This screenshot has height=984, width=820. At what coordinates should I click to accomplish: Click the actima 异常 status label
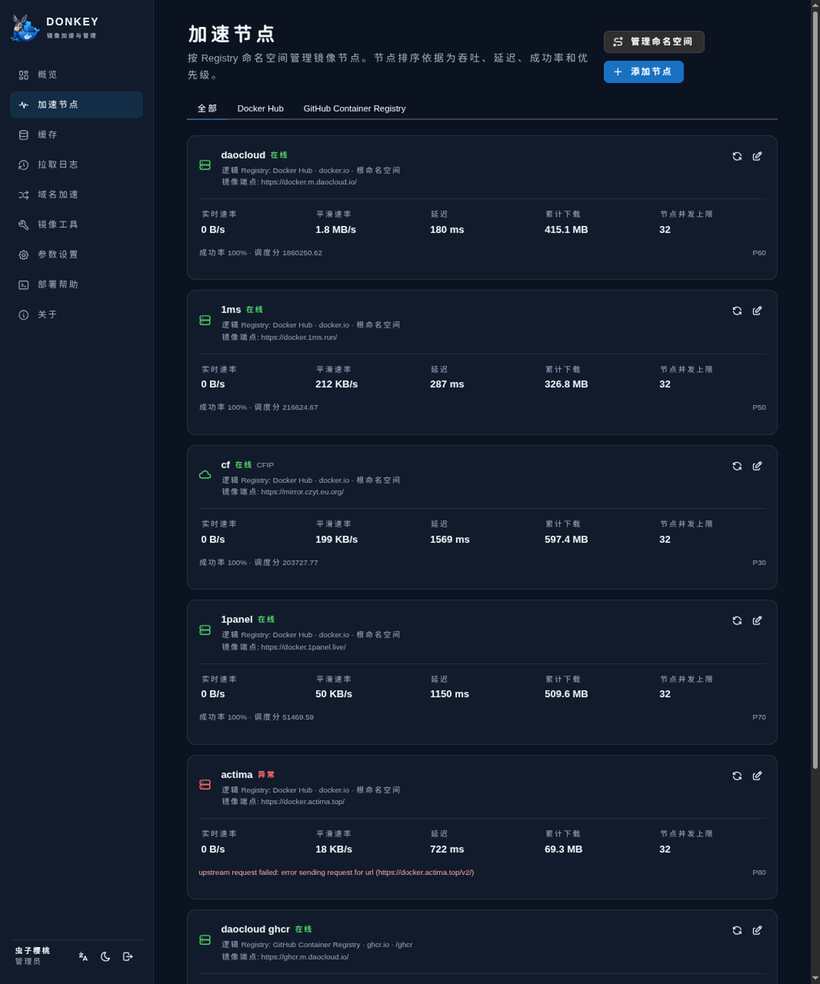[266, 774]
